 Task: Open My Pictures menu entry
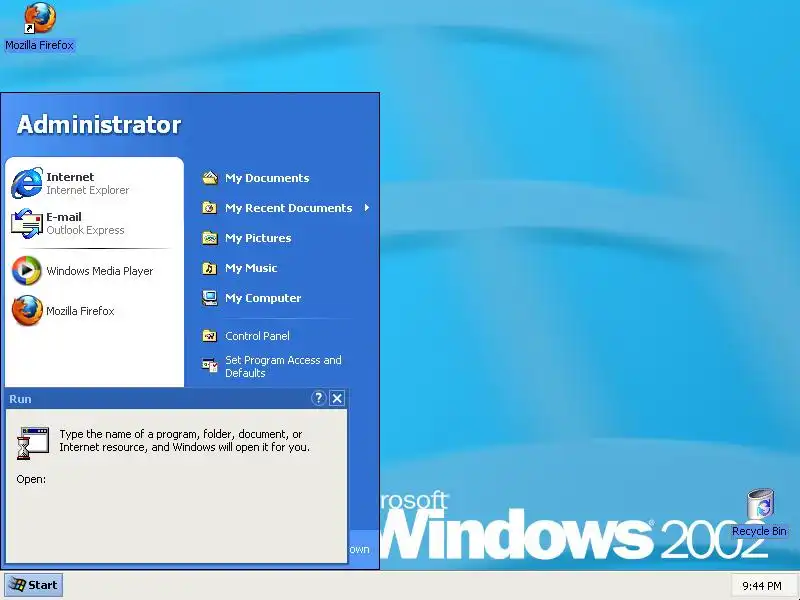pos(258,238)
